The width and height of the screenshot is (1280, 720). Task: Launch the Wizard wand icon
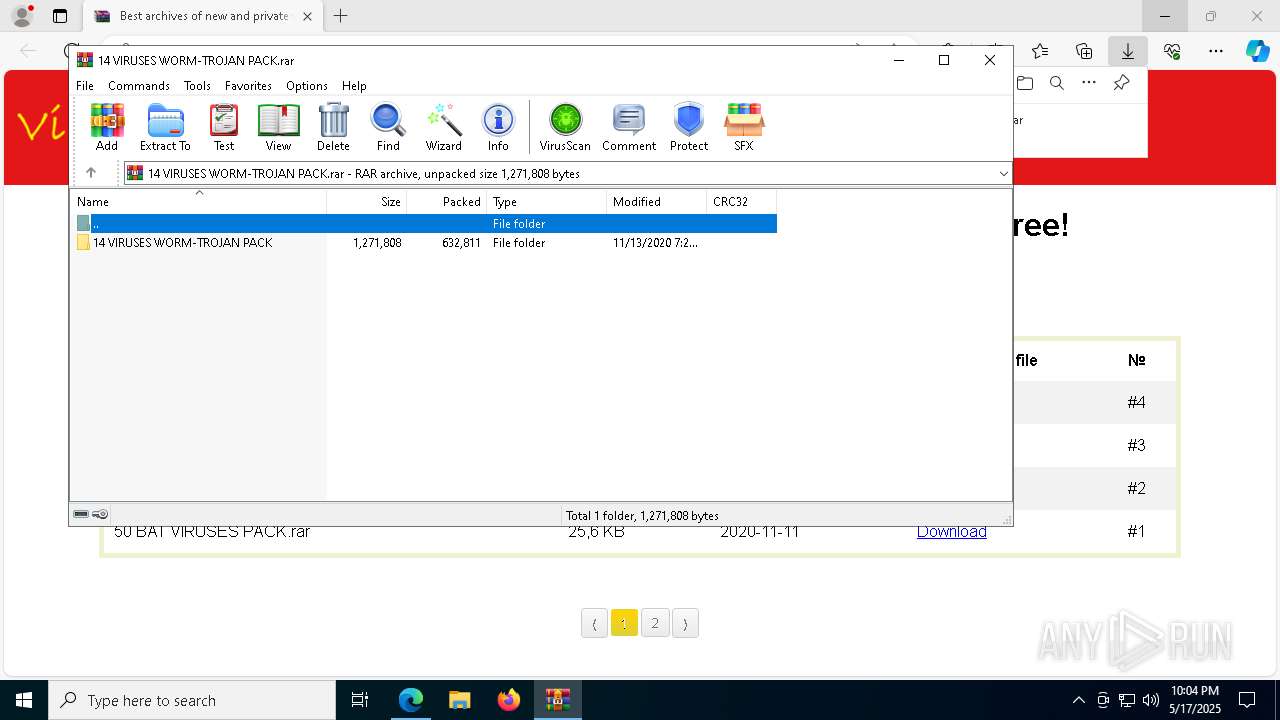pos(443,127)
